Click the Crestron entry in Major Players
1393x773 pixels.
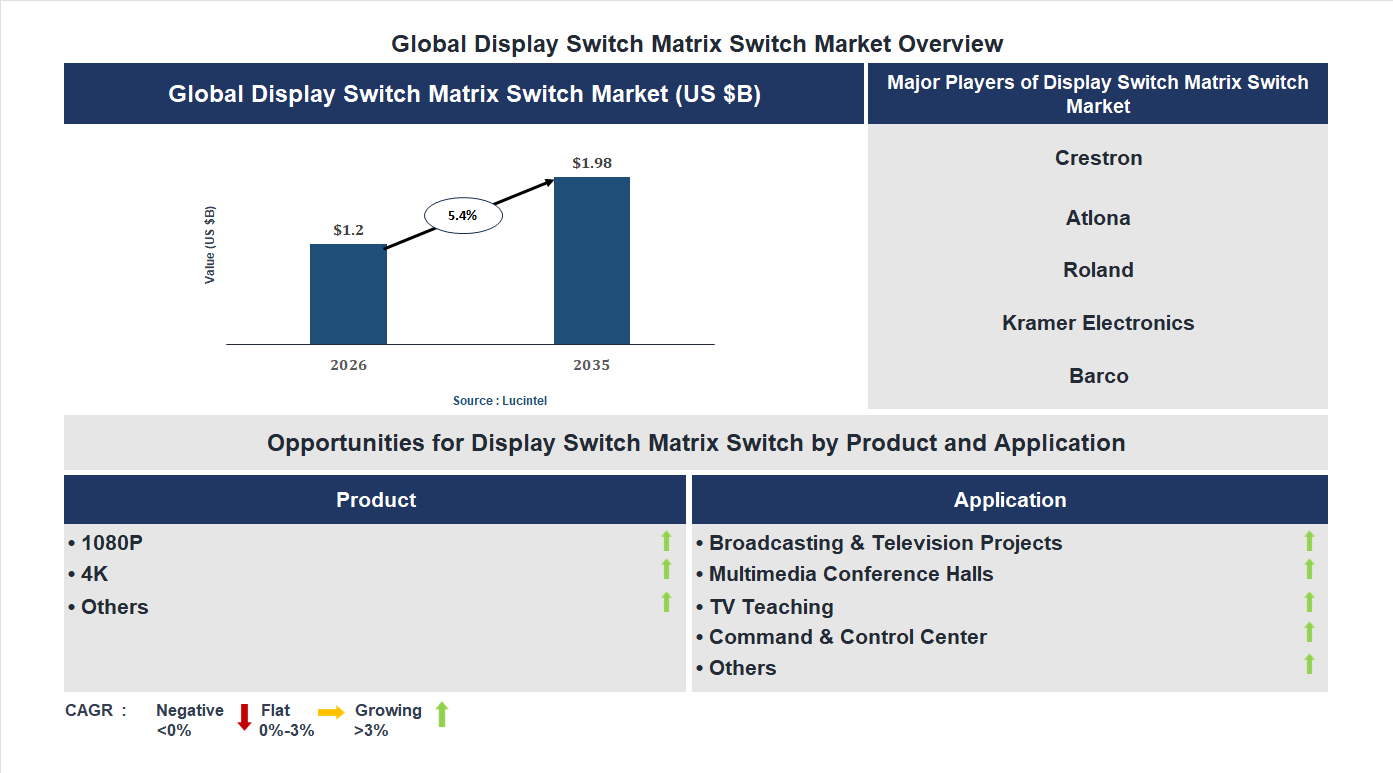pyautogui.click(x=1097, y=158)
